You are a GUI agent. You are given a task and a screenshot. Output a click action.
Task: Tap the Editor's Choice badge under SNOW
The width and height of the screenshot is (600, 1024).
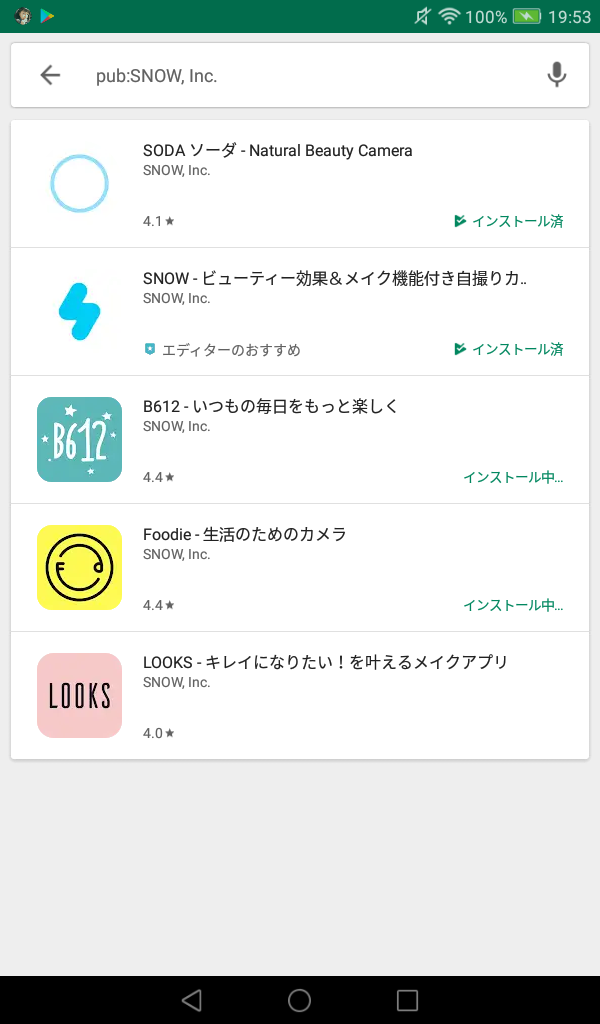click(x=222, y=349)
